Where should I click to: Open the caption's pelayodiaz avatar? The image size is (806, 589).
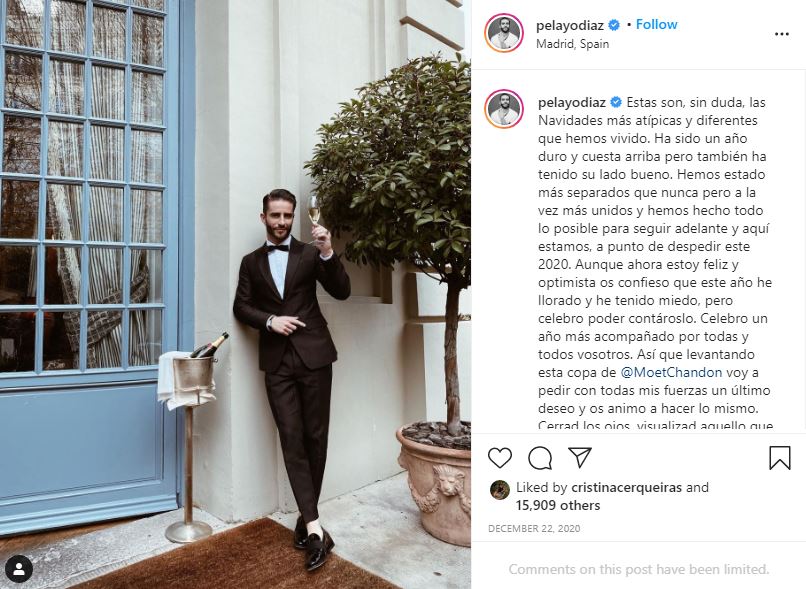[x=504, y=109]
